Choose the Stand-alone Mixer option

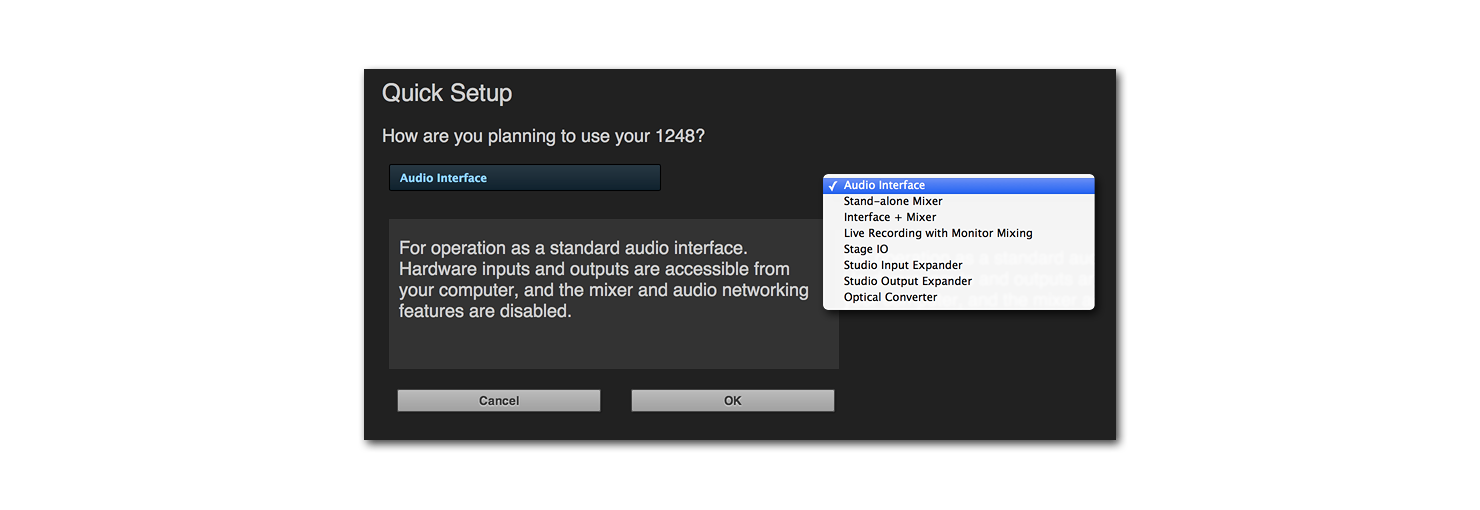pos(892,201)
